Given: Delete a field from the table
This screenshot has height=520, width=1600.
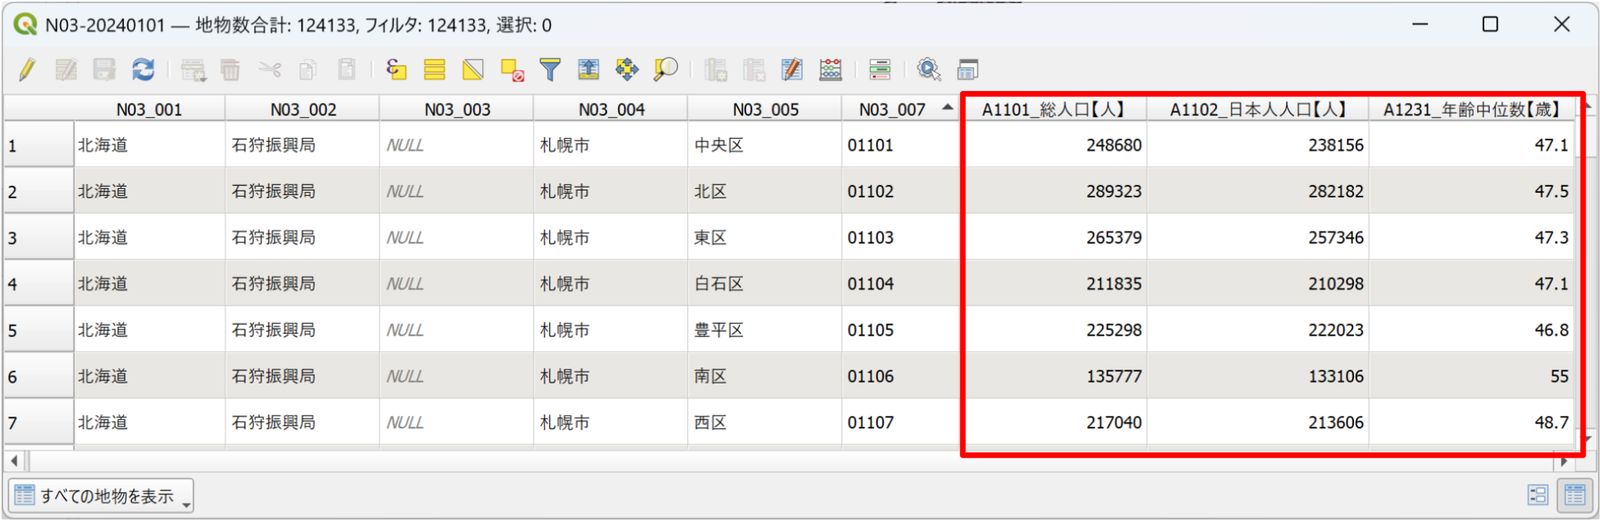Looking at the screenshot, I should (x=754, y=69).
